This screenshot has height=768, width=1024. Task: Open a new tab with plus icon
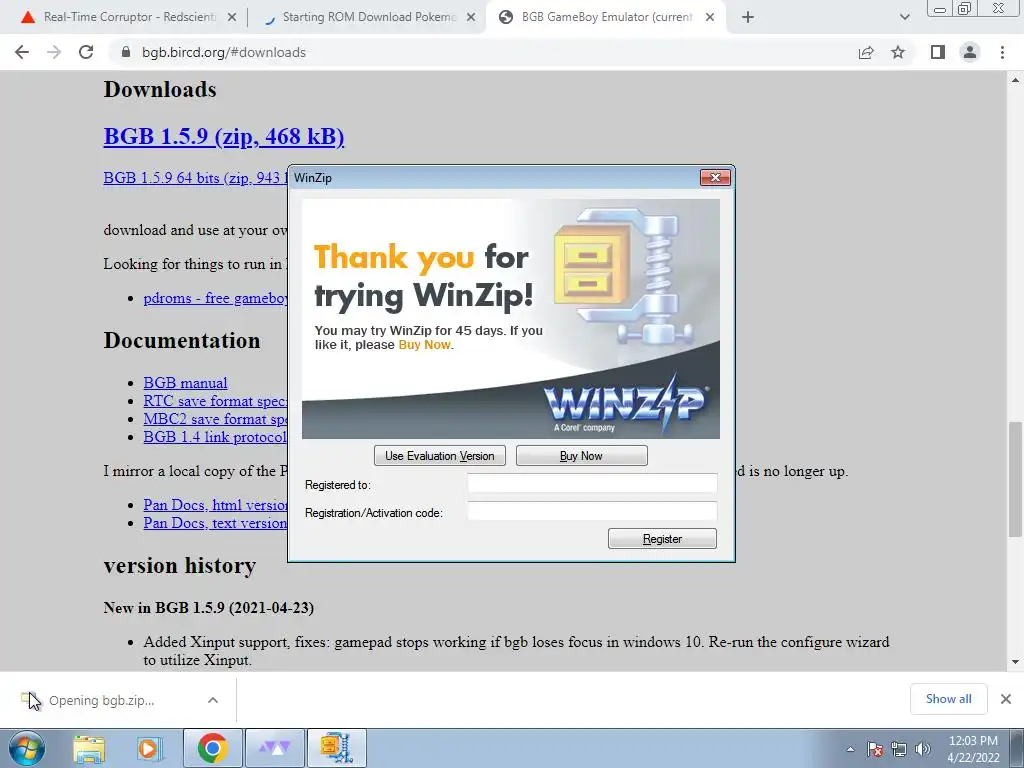tap(748, 18)
